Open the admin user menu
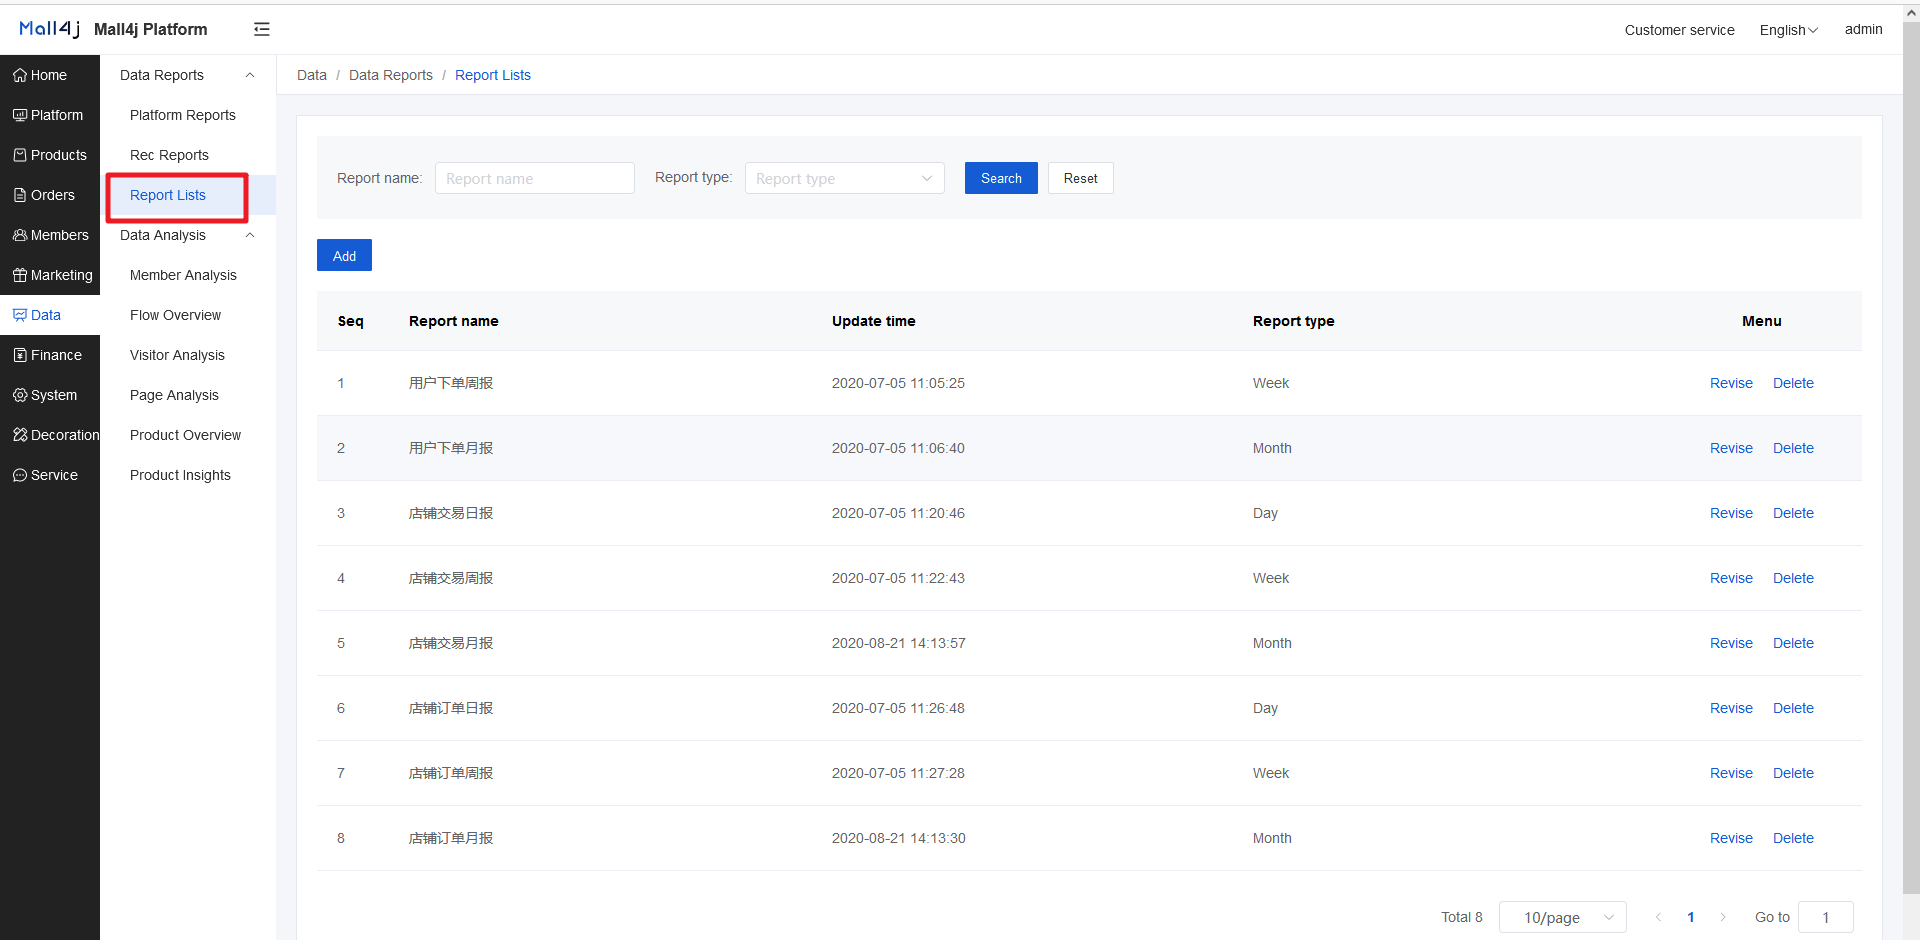Image resolution: width=1920 pixels, height=940 pixels. click(x=1864, y=29)
